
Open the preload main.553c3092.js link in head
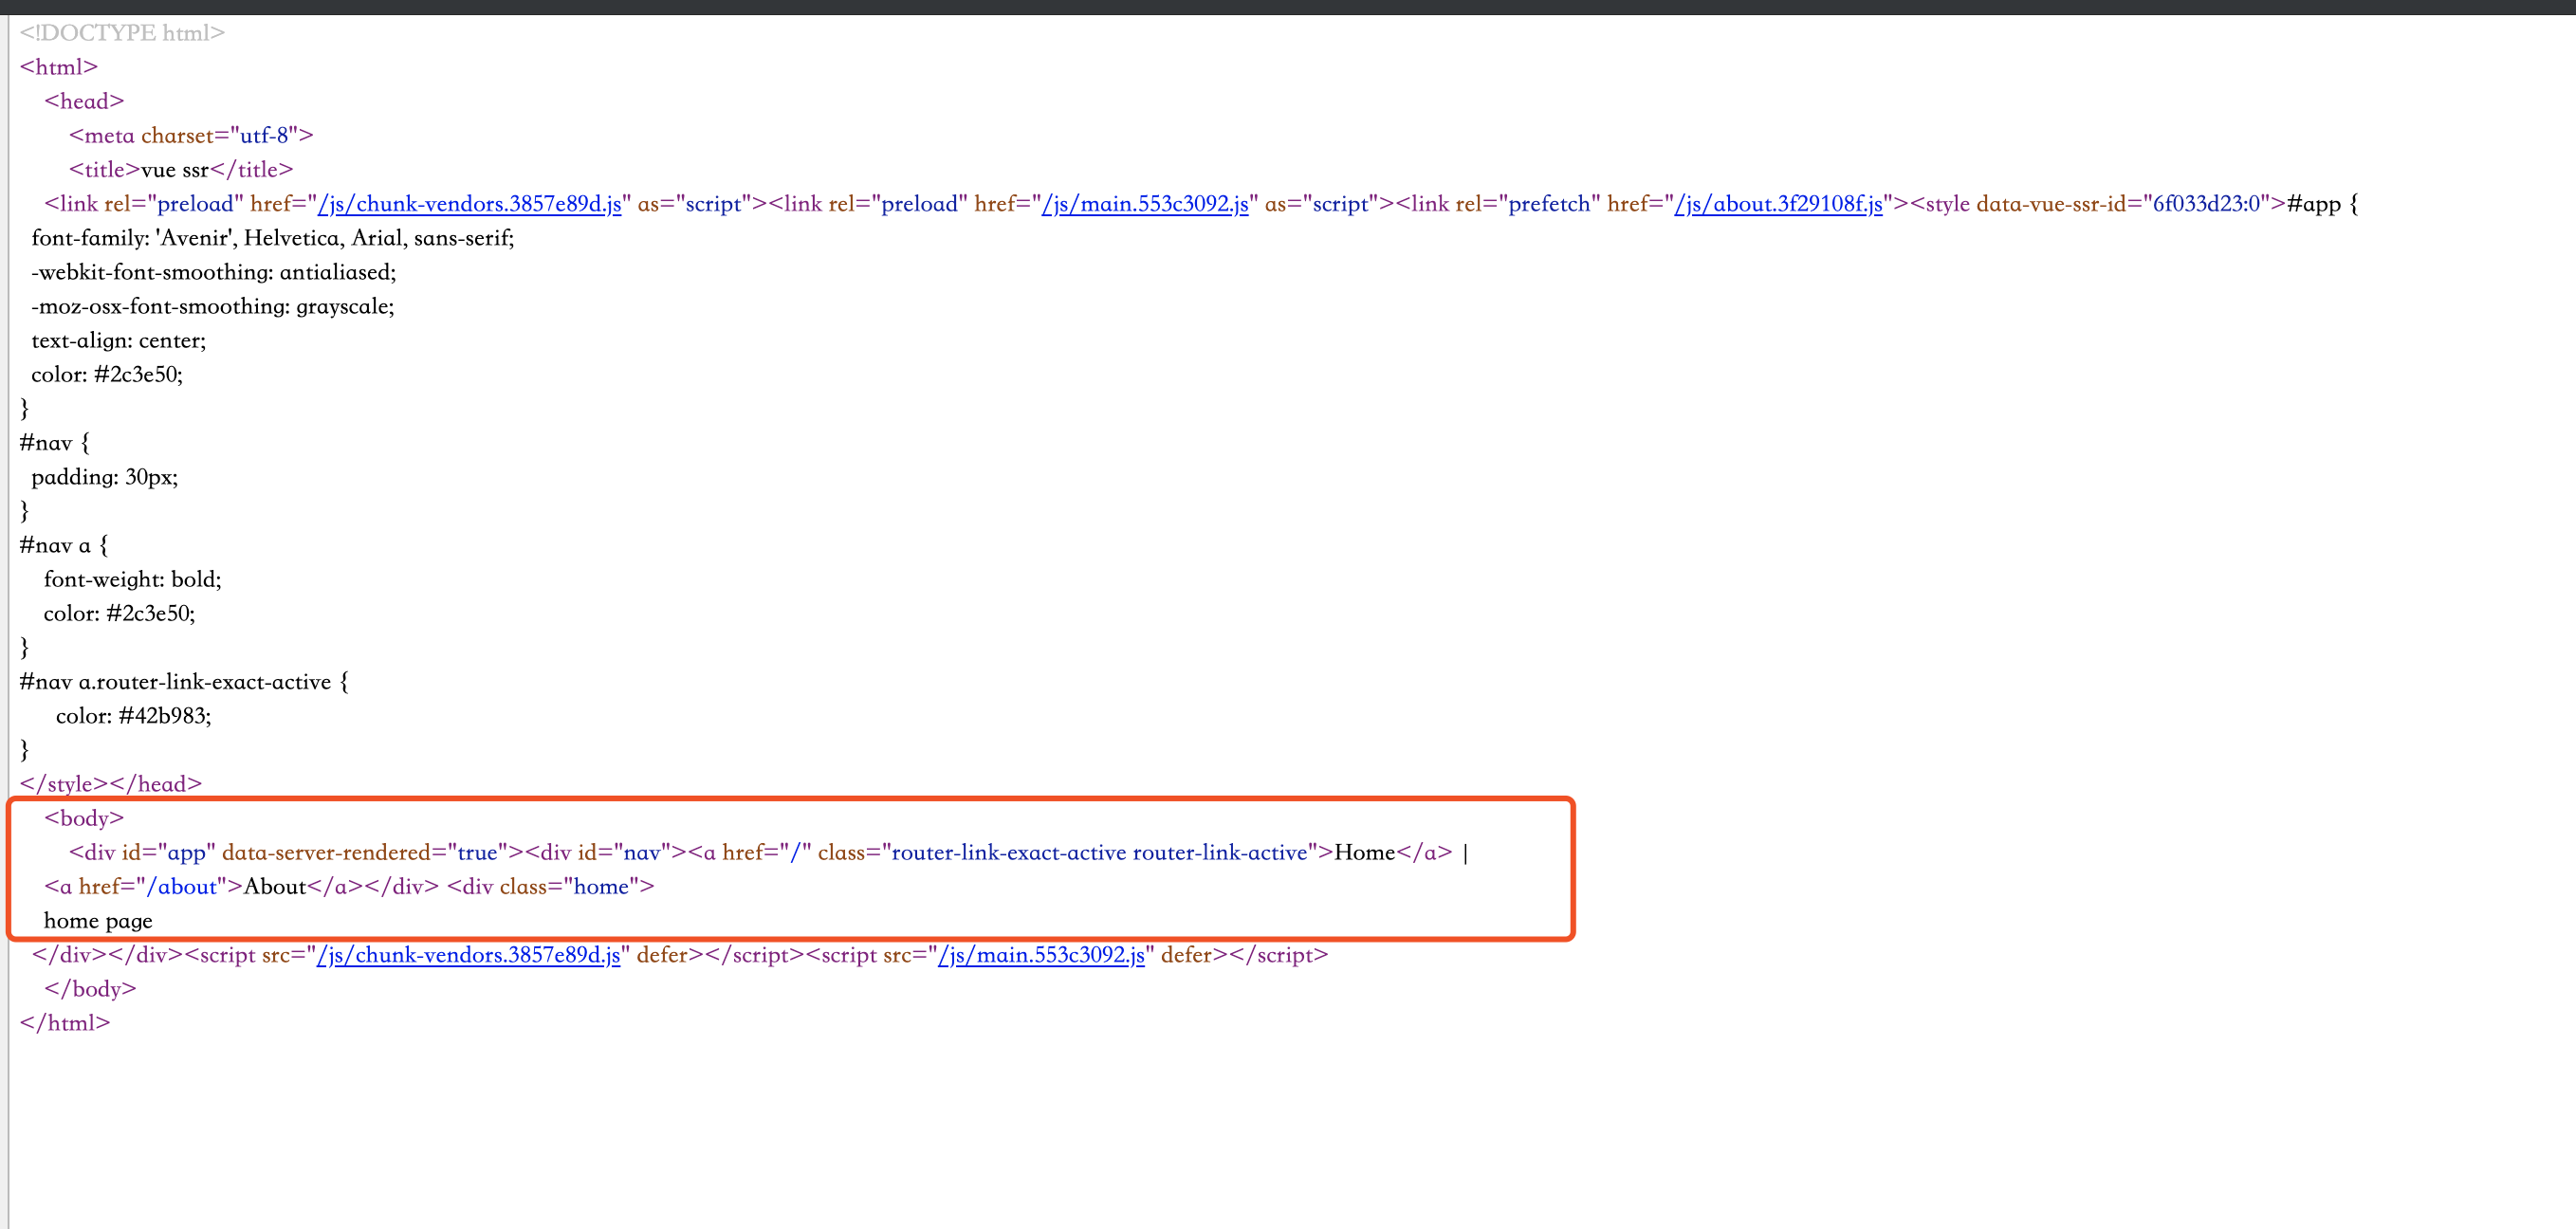tap(1145, 204)
